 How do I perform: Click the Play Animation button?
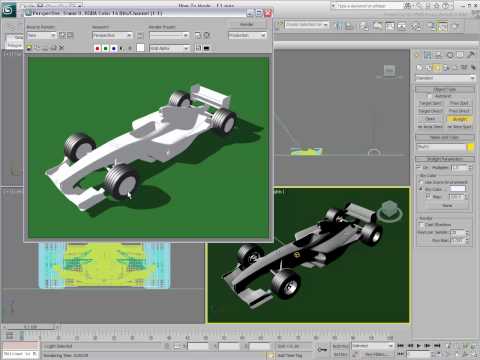coord(419,346)
